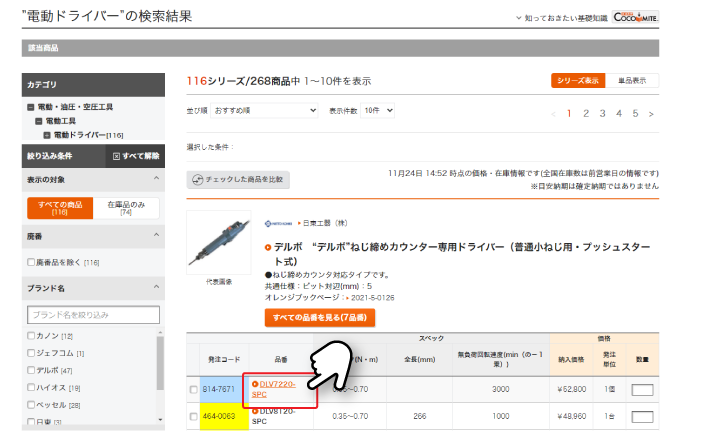
Task: Check the デルボ brand checkbox
Action: (31, 370)
